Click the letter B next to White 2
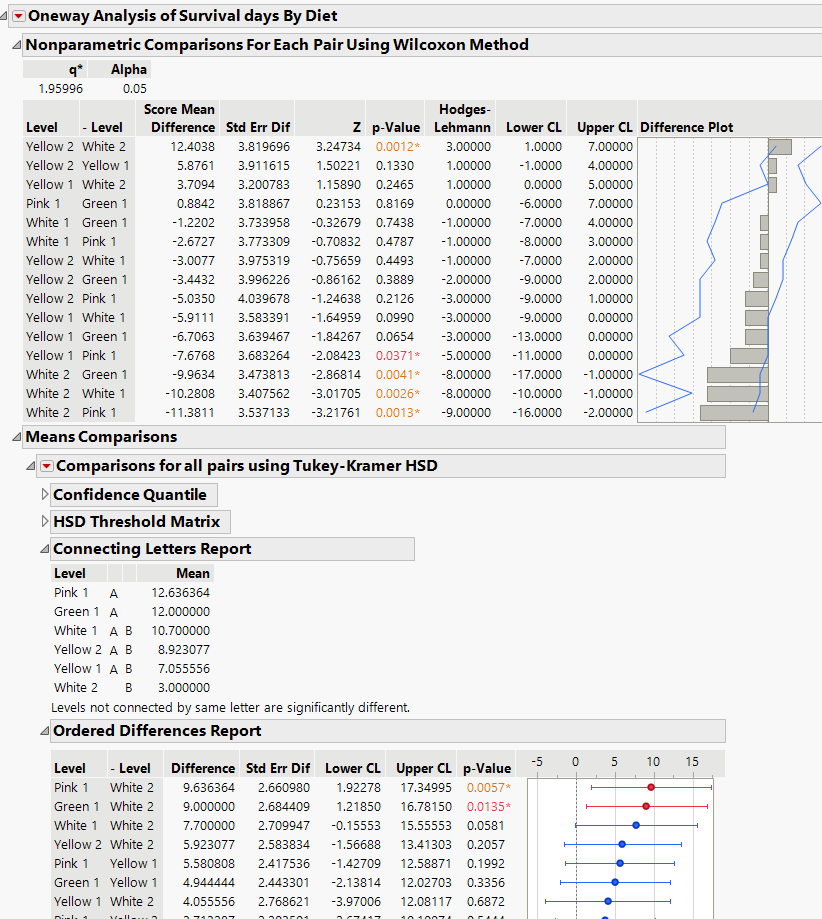Image resolution: width=822 pixels, height=919 pixels. (128, 687)
